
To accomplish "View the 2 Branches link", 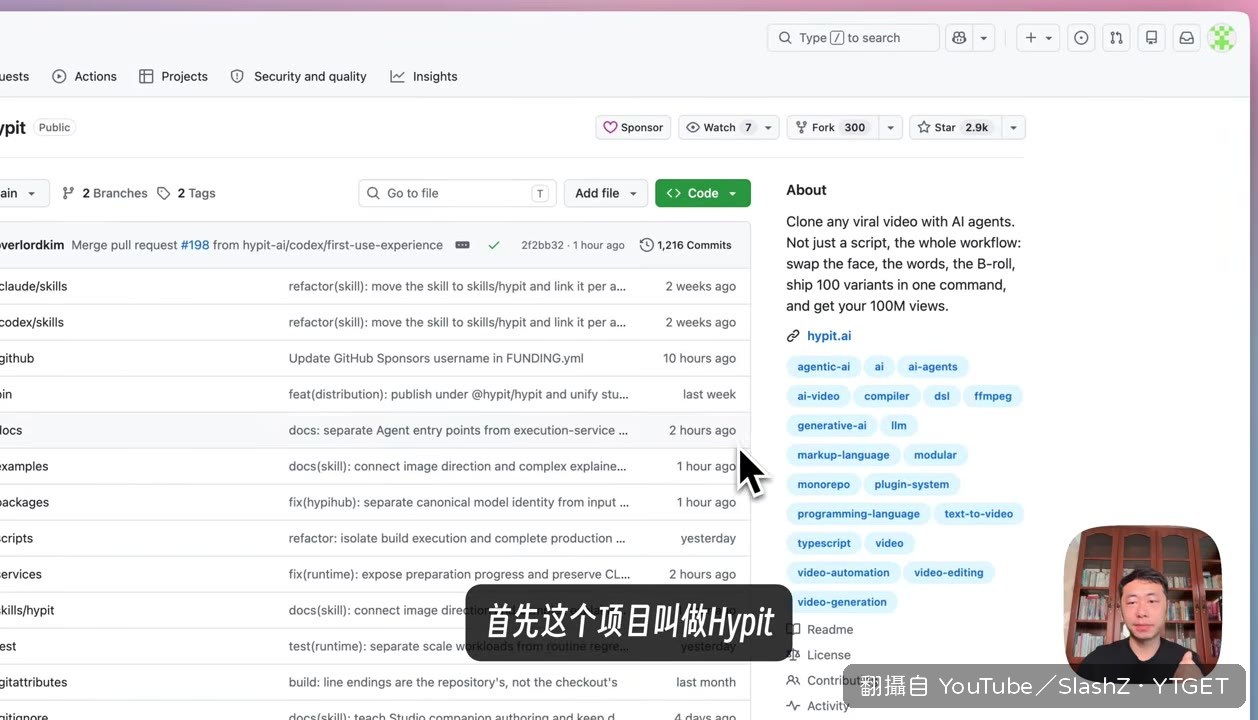I will (x=105, y=193).
